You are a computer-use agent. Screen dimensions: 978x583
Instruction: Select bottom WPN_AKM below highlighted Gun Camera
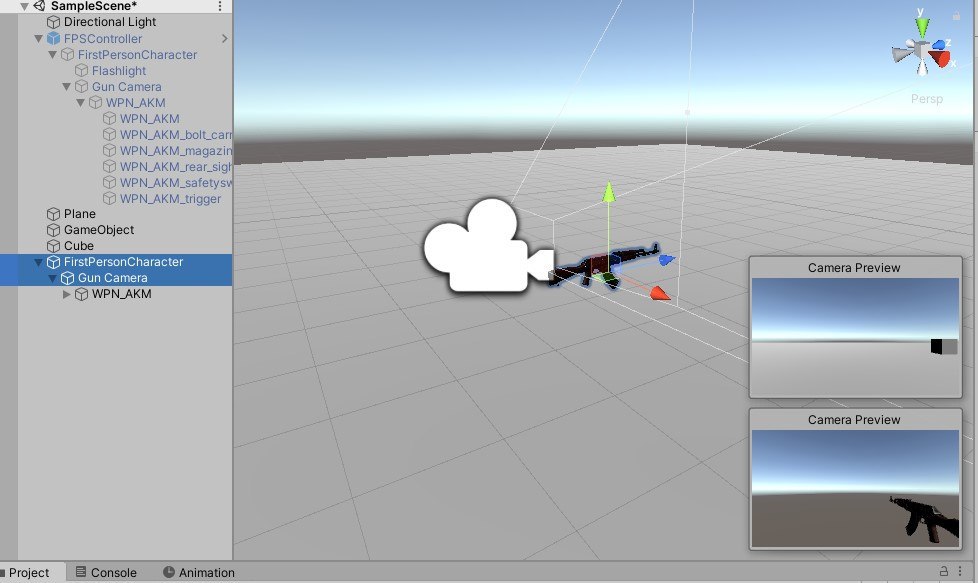121,294
